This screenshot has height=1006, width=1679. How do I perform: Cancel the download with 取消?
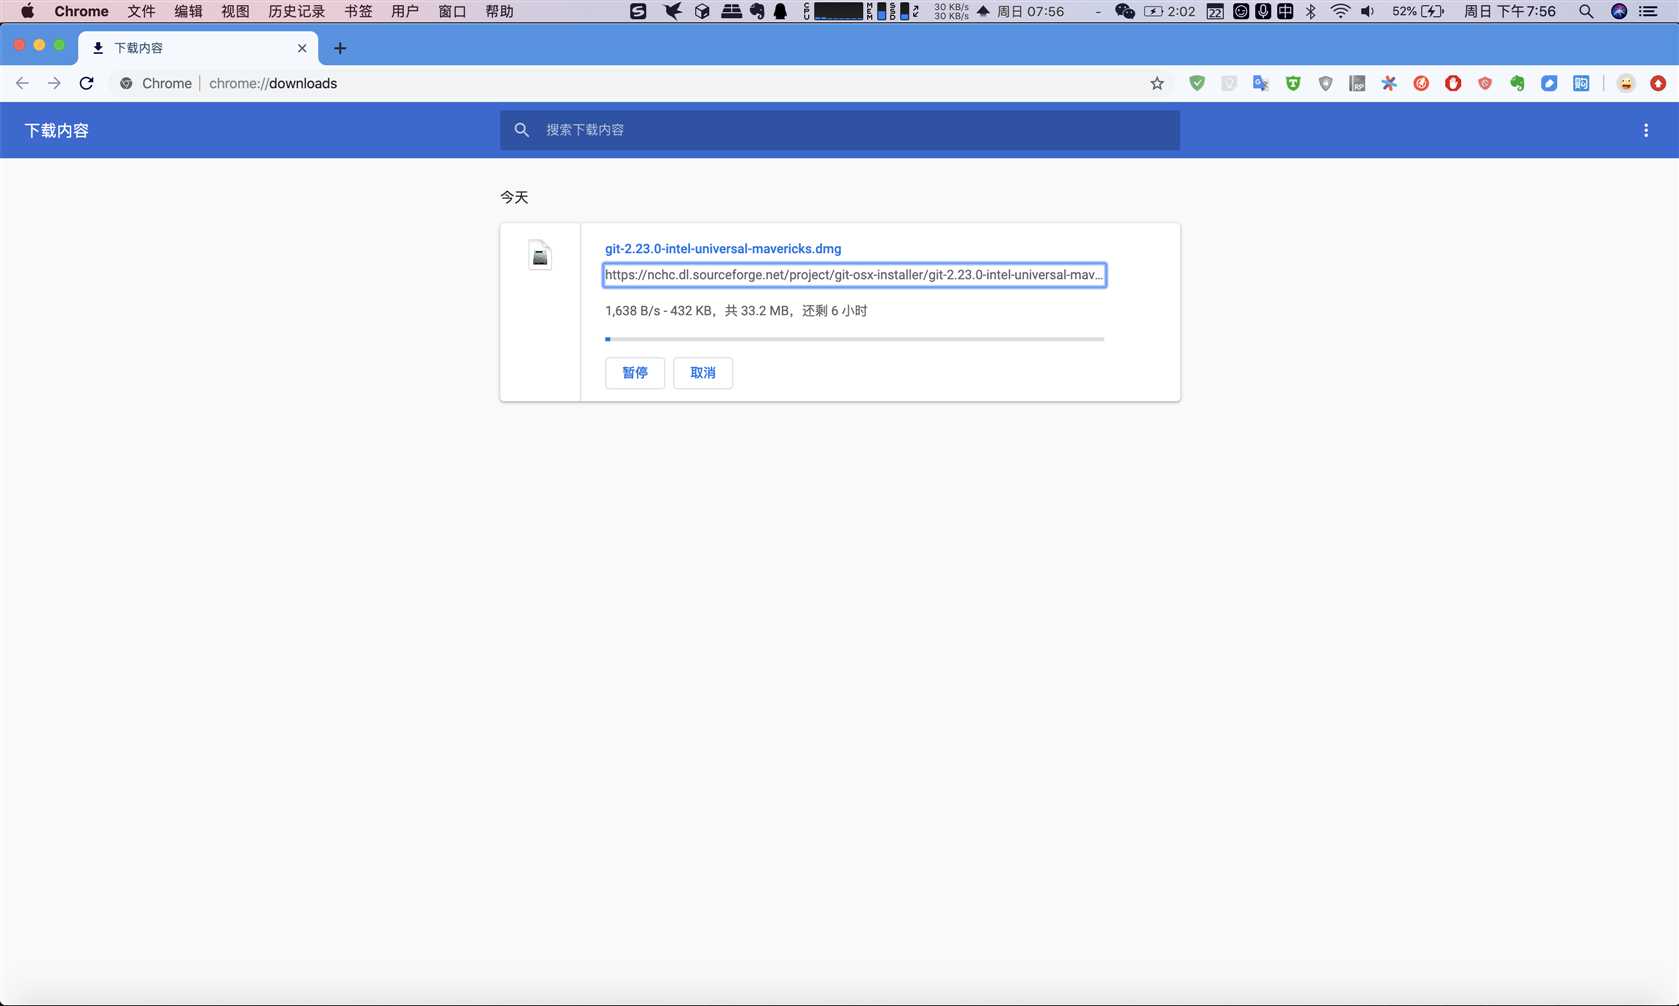click(x=703, y=373)
